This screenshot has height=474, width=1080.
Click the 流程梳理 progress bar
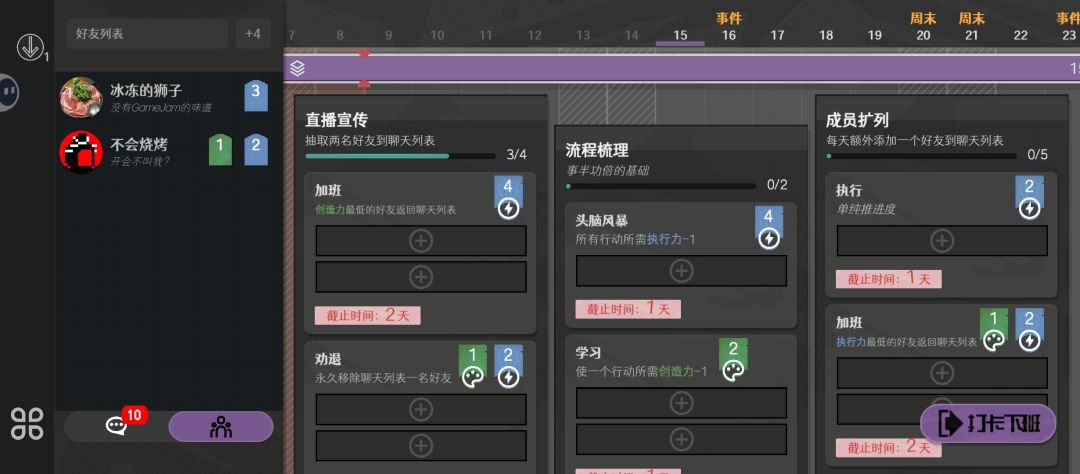pyautogui.click(x=661, y=185)
